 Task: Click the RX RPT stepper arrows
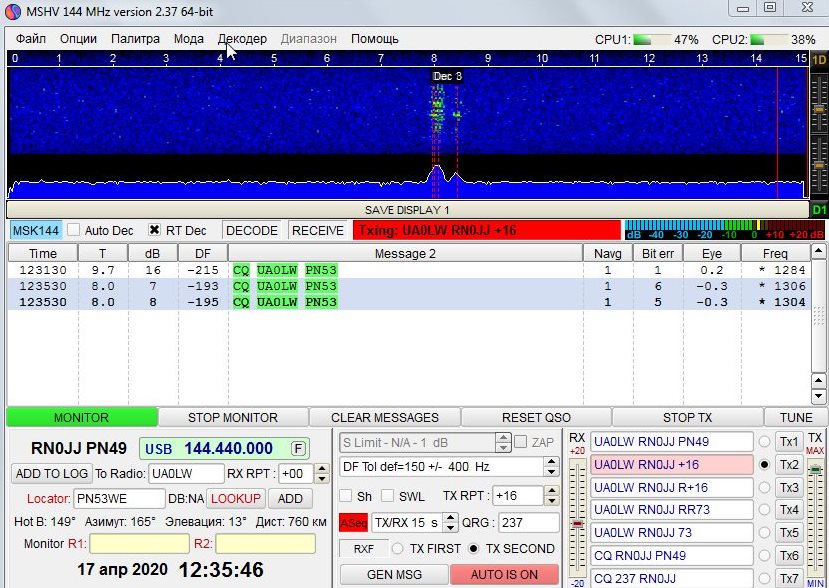click(321, 473)
